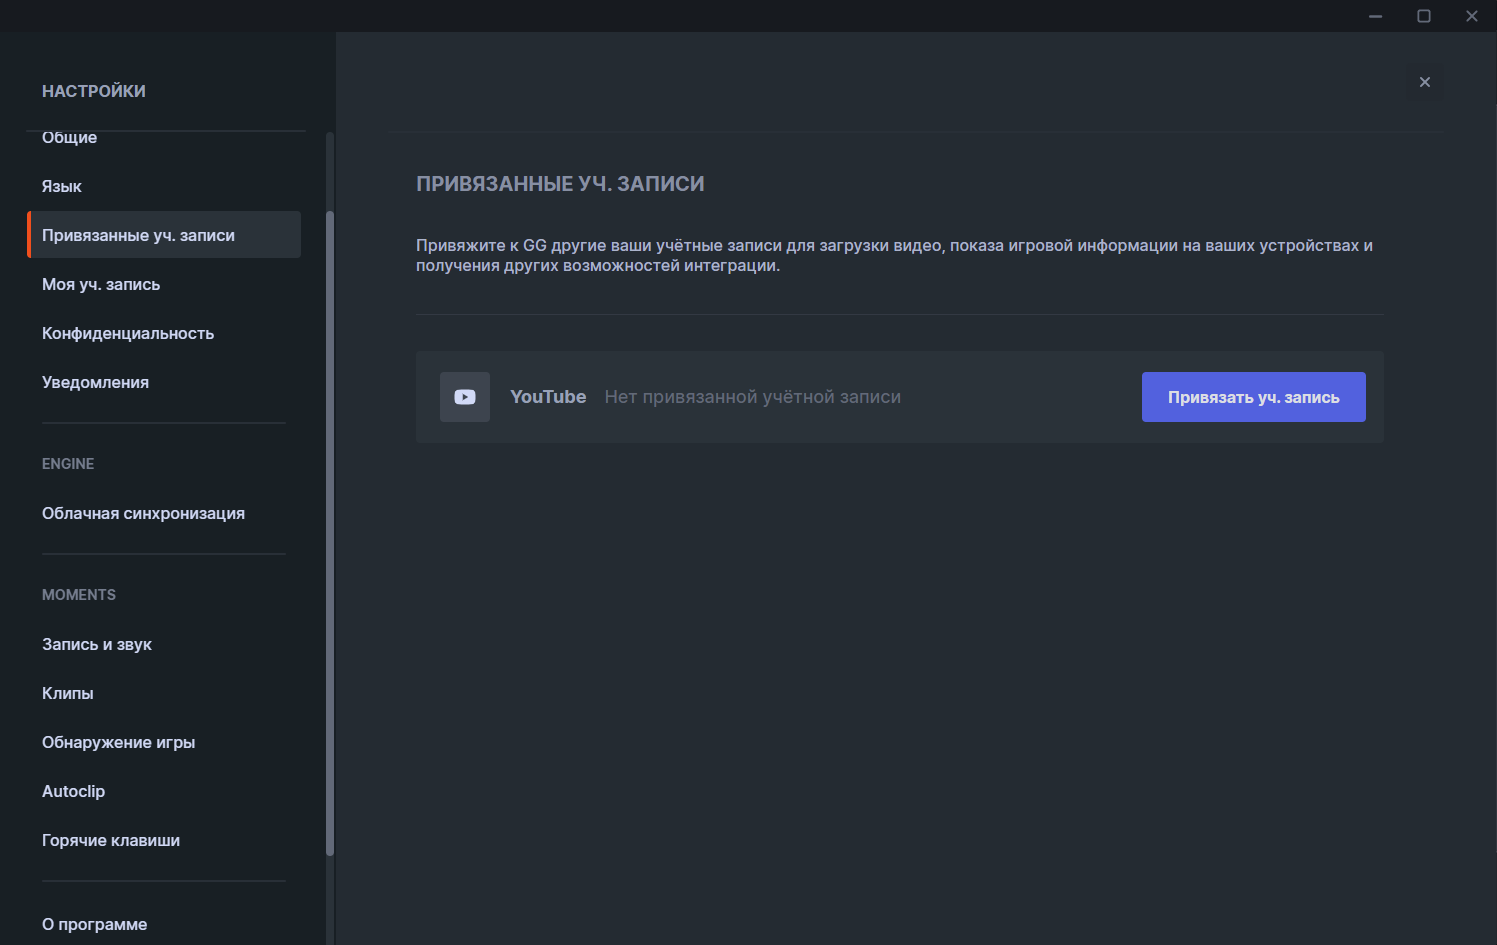Go to Конфиденциальность settings
The image size is (1497, 945).
pos(128,334)
